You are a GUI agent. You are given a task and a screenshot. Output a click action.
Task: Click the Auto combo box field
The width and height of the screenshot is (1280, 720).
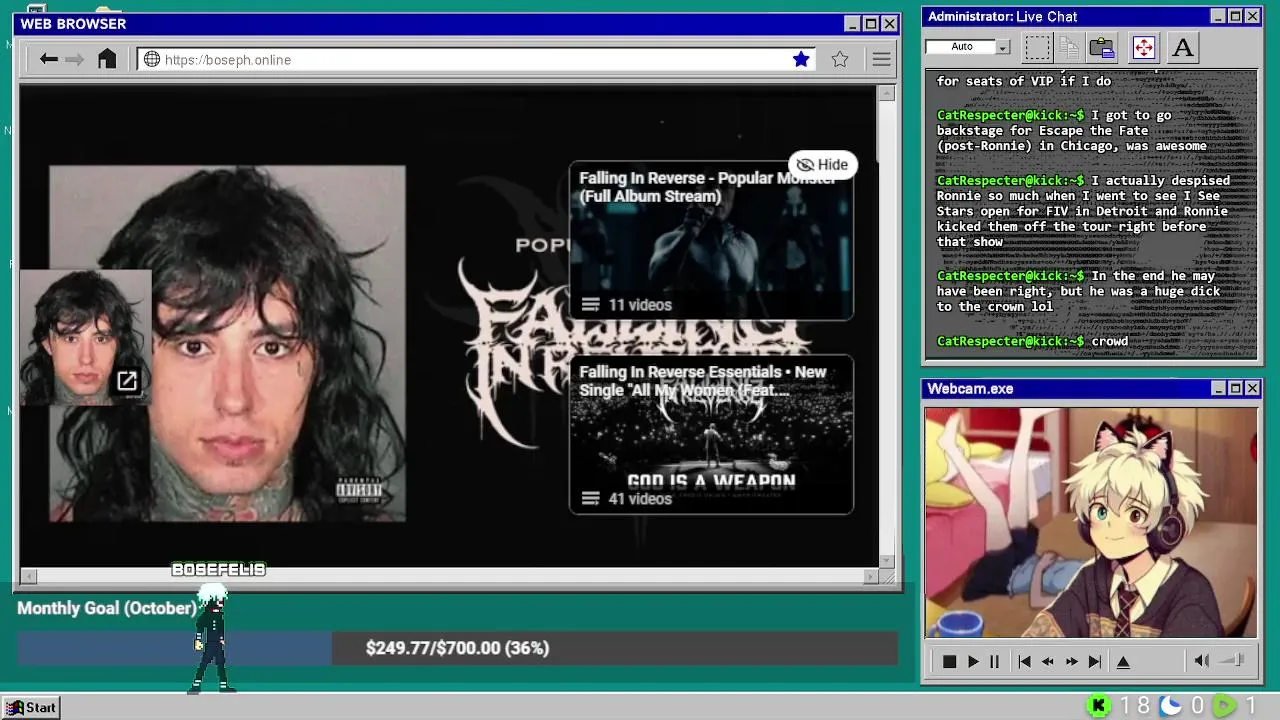point(968,47)
